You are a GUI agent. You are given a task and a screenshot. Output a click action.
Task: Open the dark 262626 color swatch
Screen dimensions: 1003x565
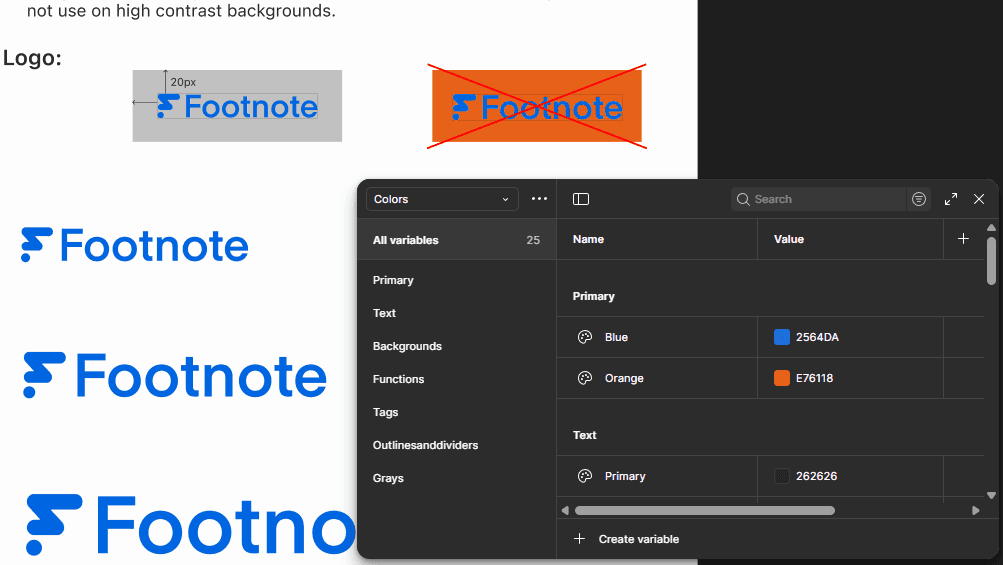(782, 476)
